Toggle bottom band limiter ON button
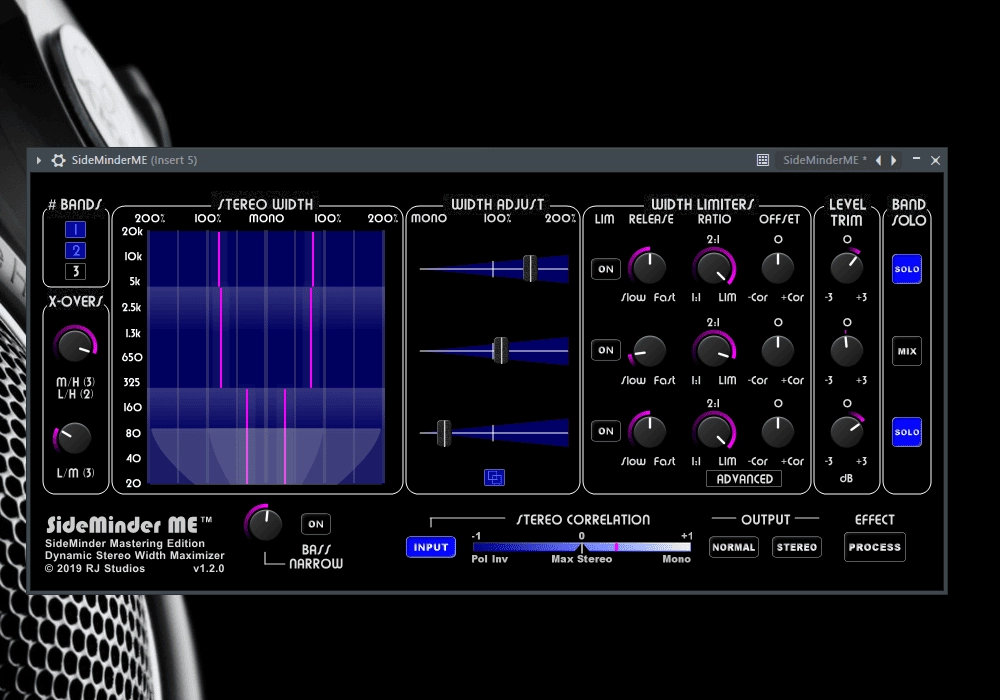This screenshot has width=1000, height=700. [606, 431]
